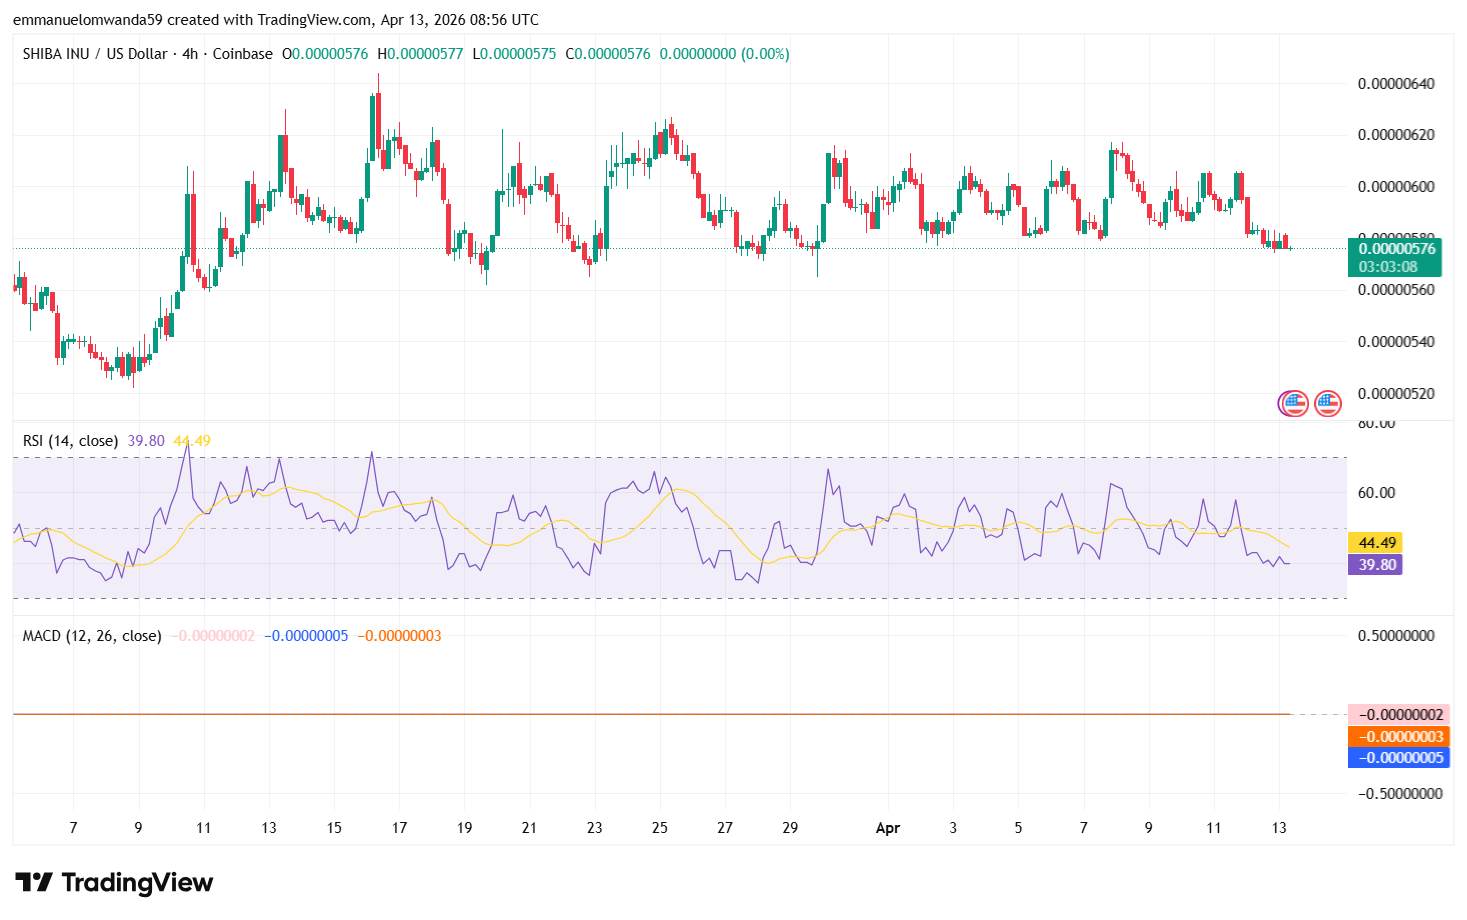
Task: Click the SHIBA INU / US Dollar symbol title
Action: pyautogui.click(x=95, y=54)
